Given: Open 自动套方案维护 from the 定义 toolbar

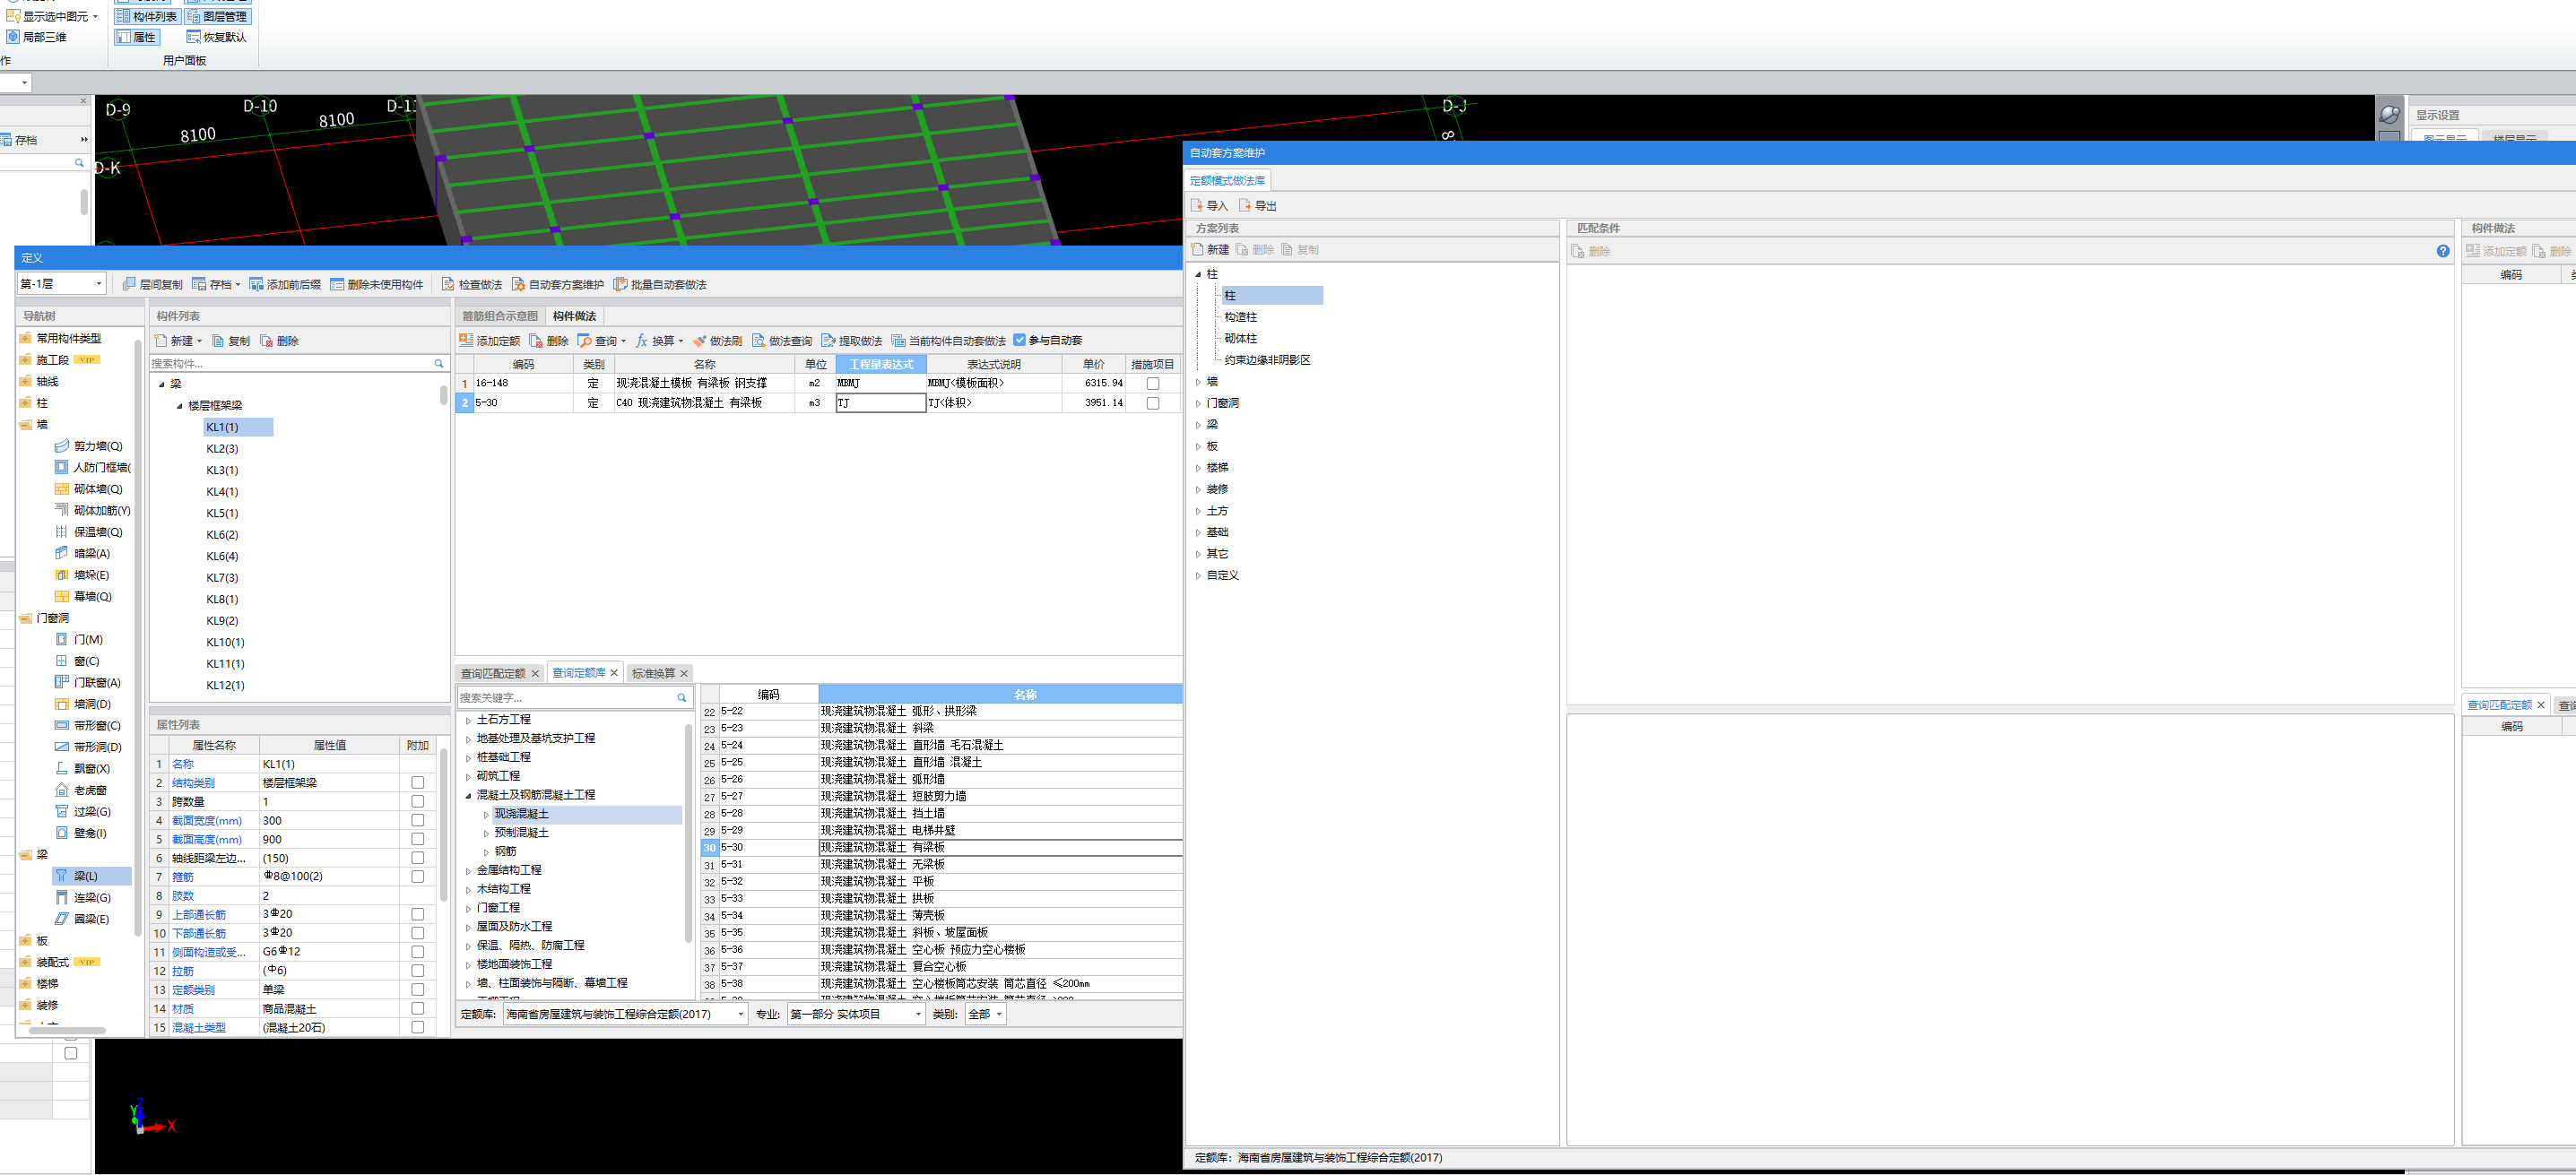Looking at the screenshot, I should (x=558, y=285).
